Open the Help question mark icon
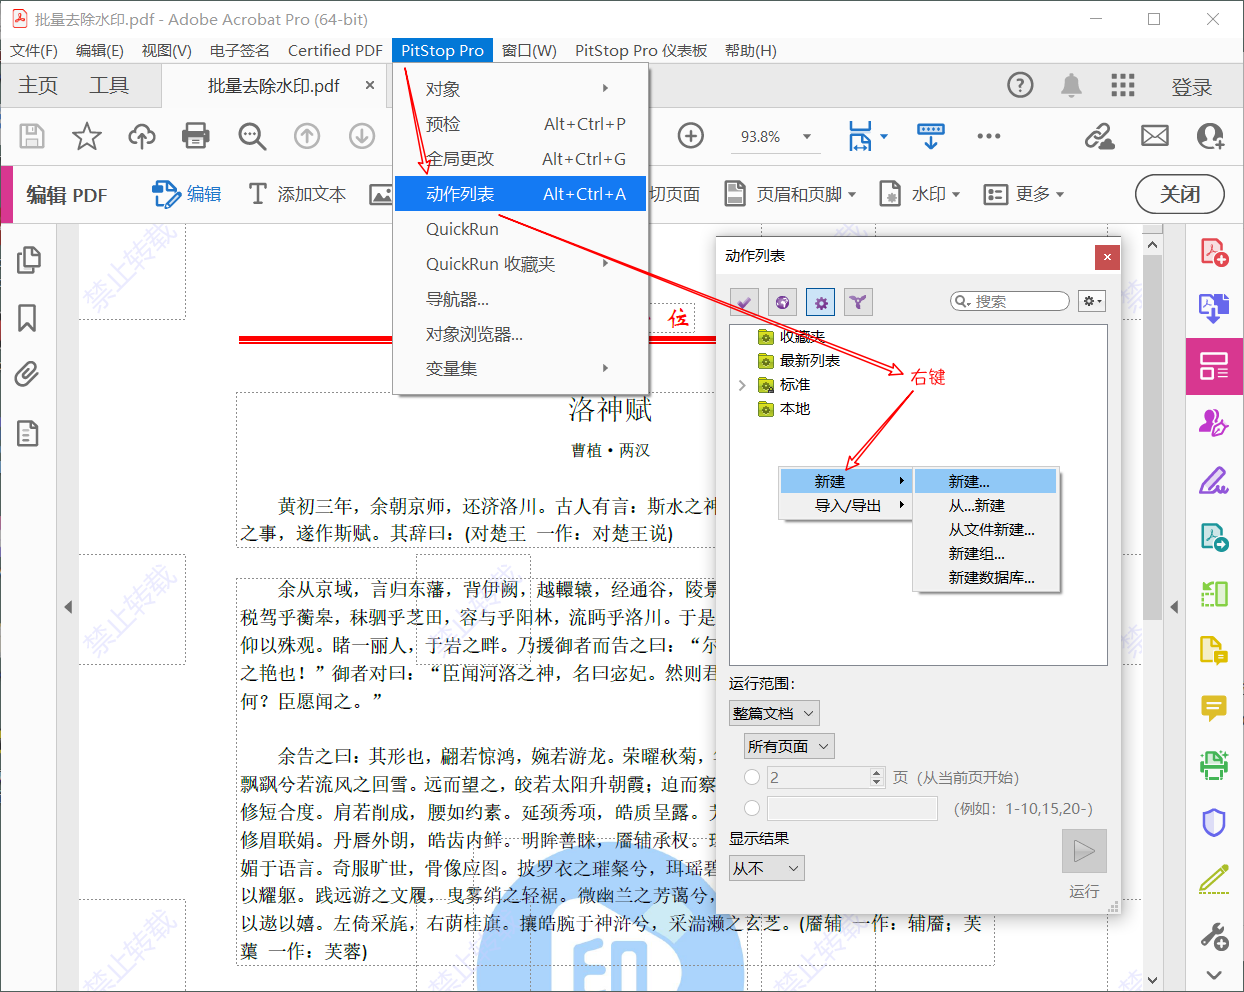The width and height of the screenshot is (1244, 992). click(x=1020, y=85)
